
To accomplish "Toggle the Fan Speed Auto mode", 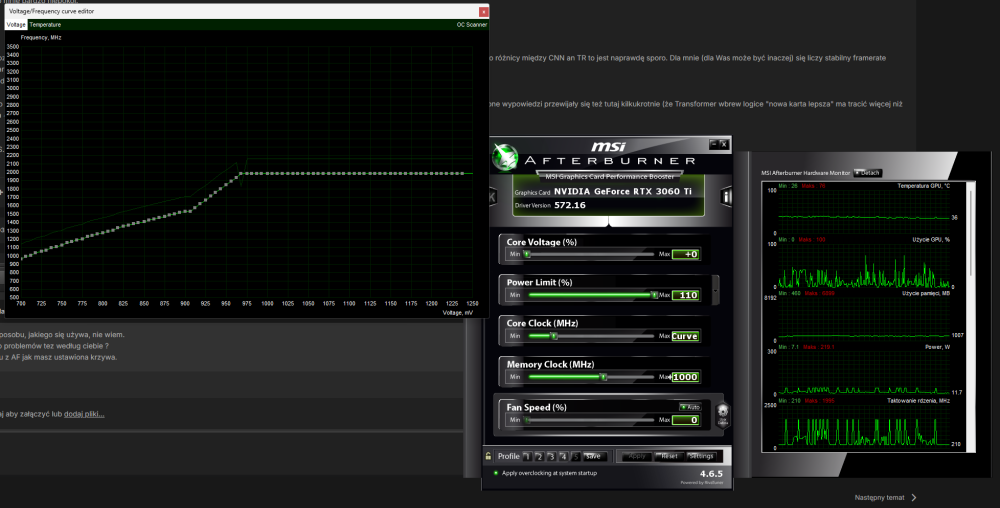I will point(690,407).
